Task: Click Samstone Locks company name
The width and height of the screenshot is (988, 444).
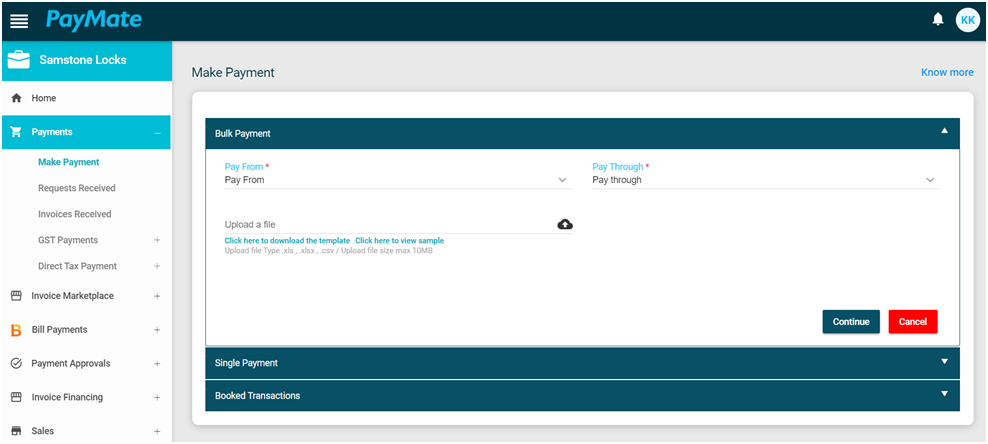Action: 83,60
